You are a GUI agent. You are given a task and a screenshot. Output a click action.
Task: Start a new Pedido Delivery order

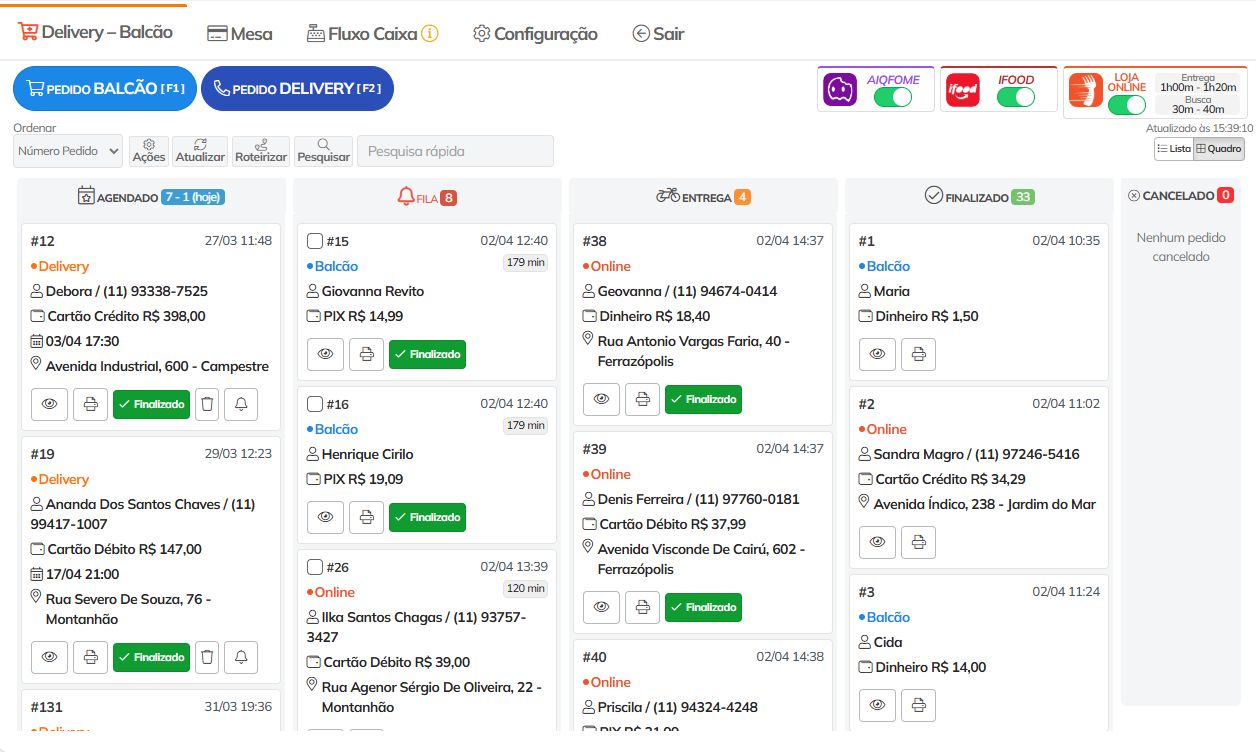point(297,88)
